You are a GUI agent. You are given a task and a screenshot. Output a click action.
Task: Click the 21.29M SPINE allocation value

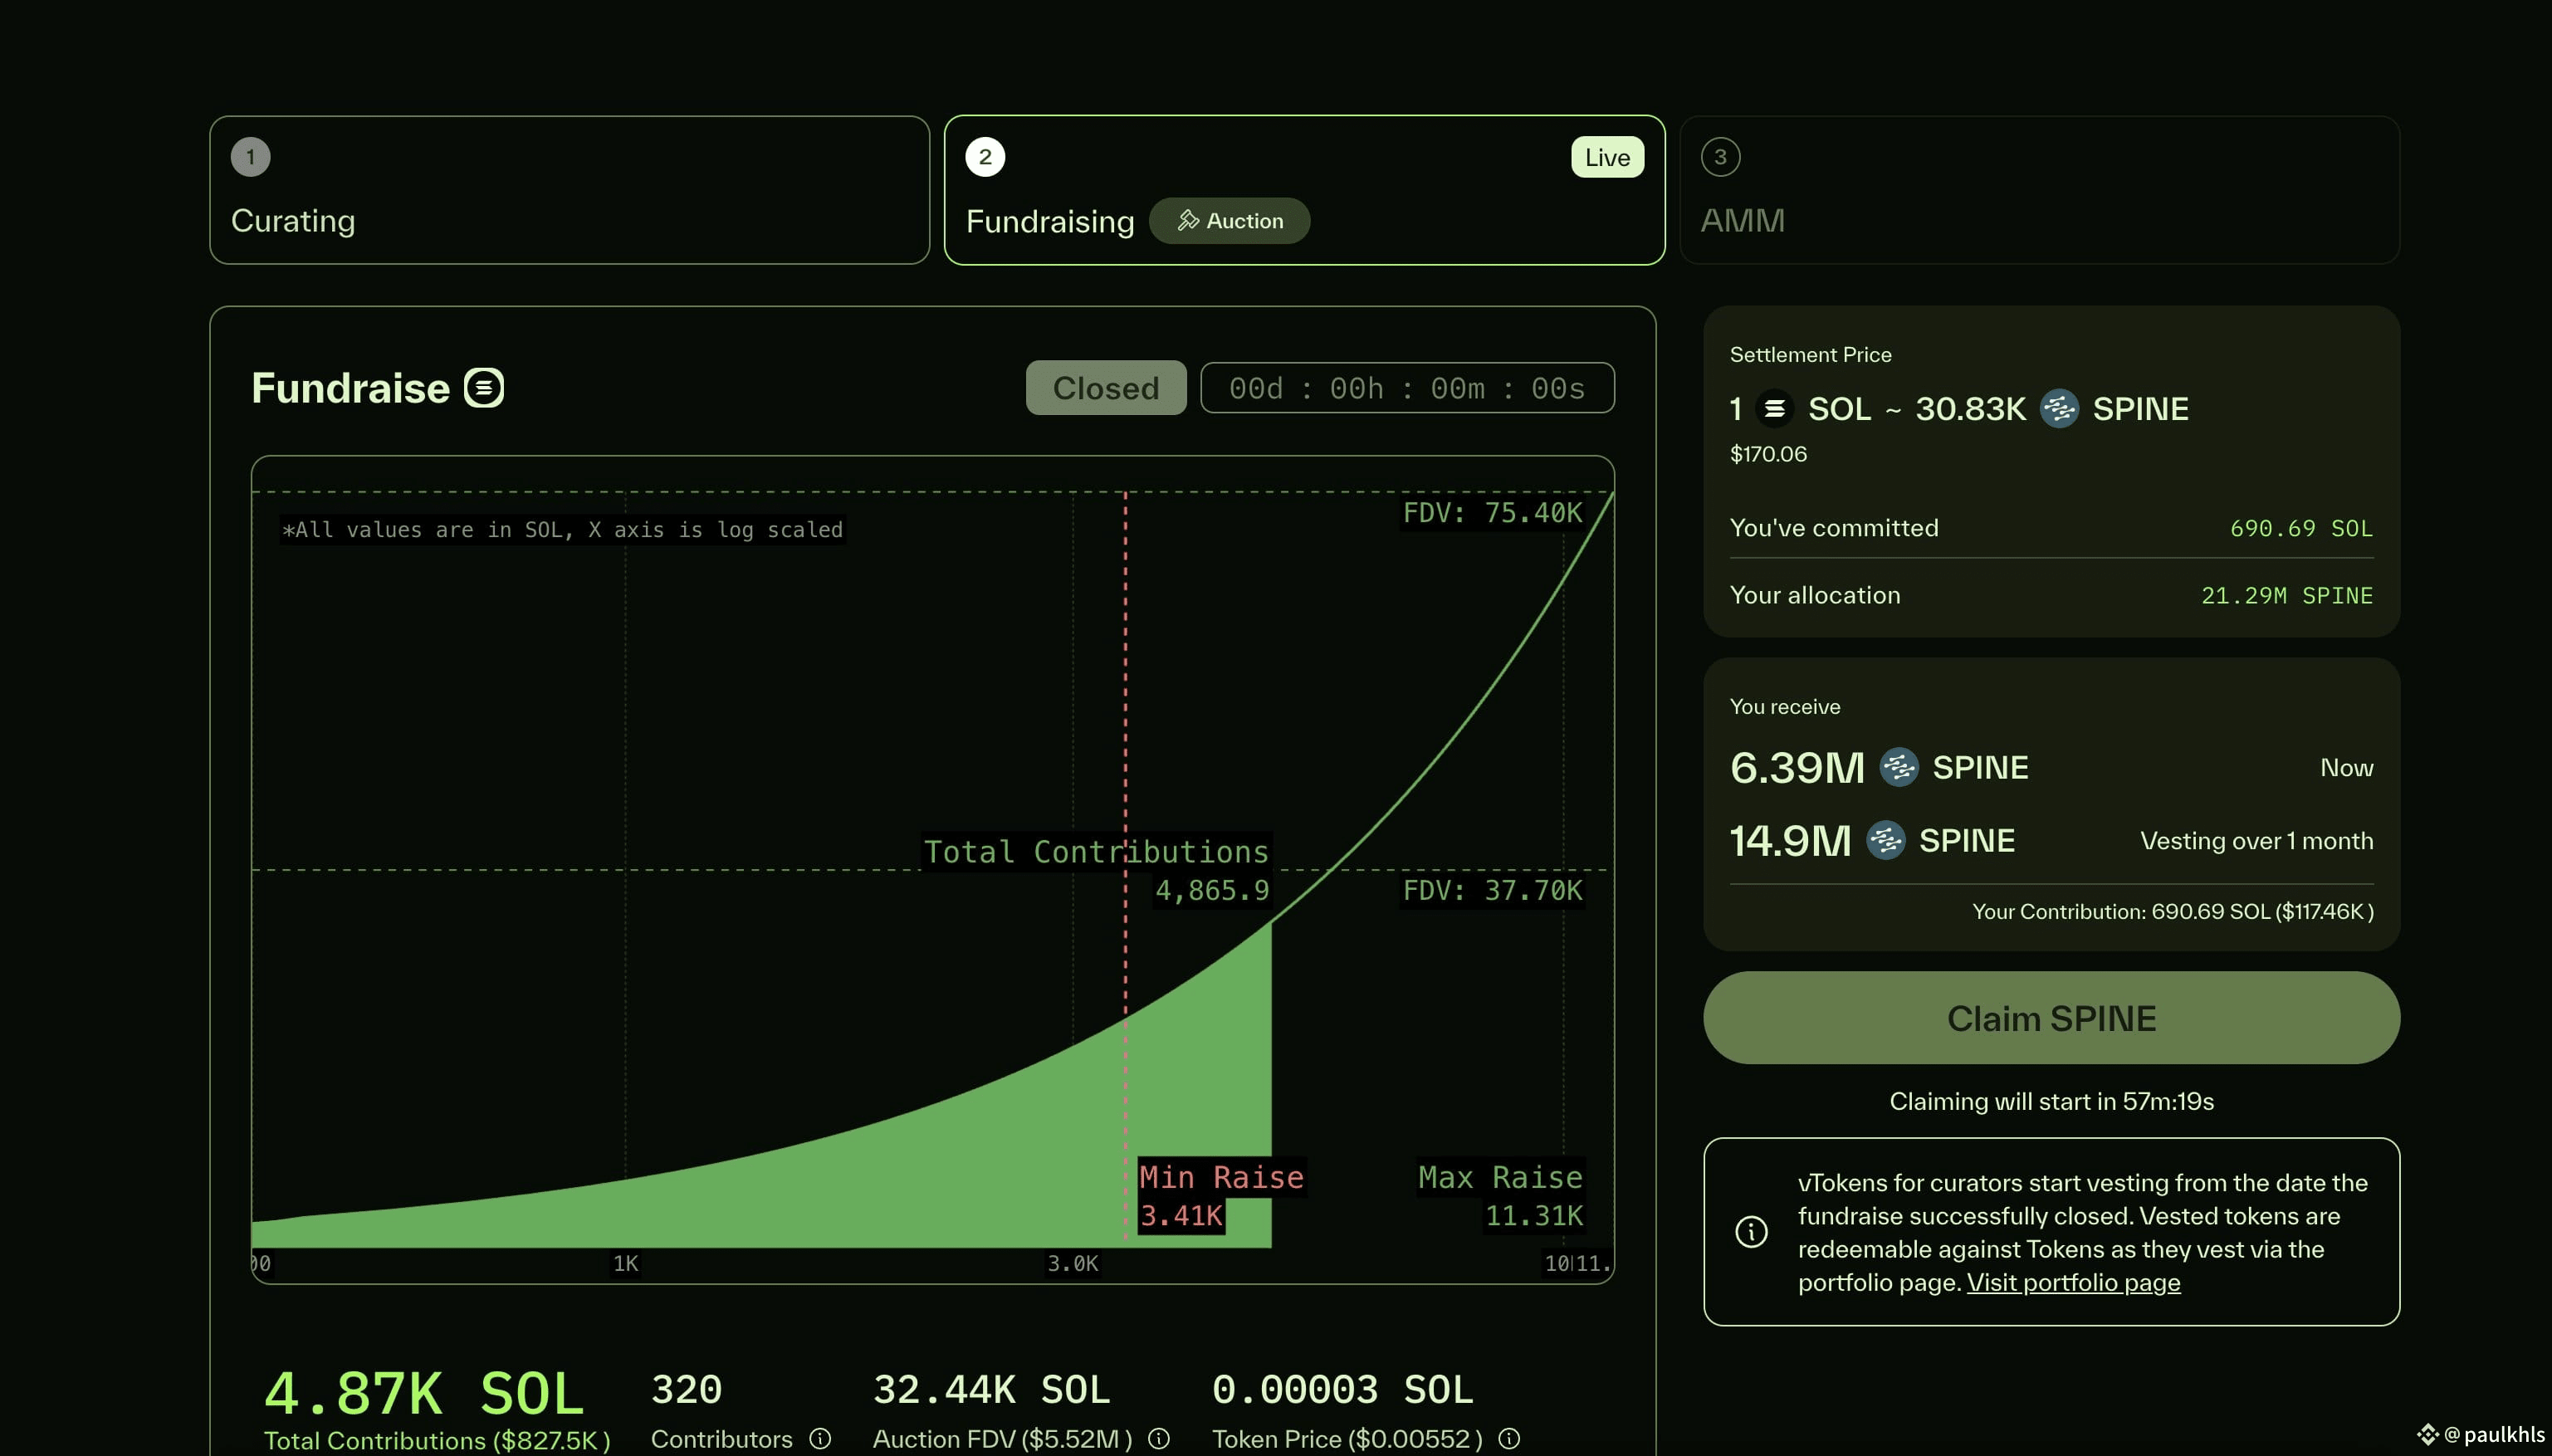(2287, 596)
